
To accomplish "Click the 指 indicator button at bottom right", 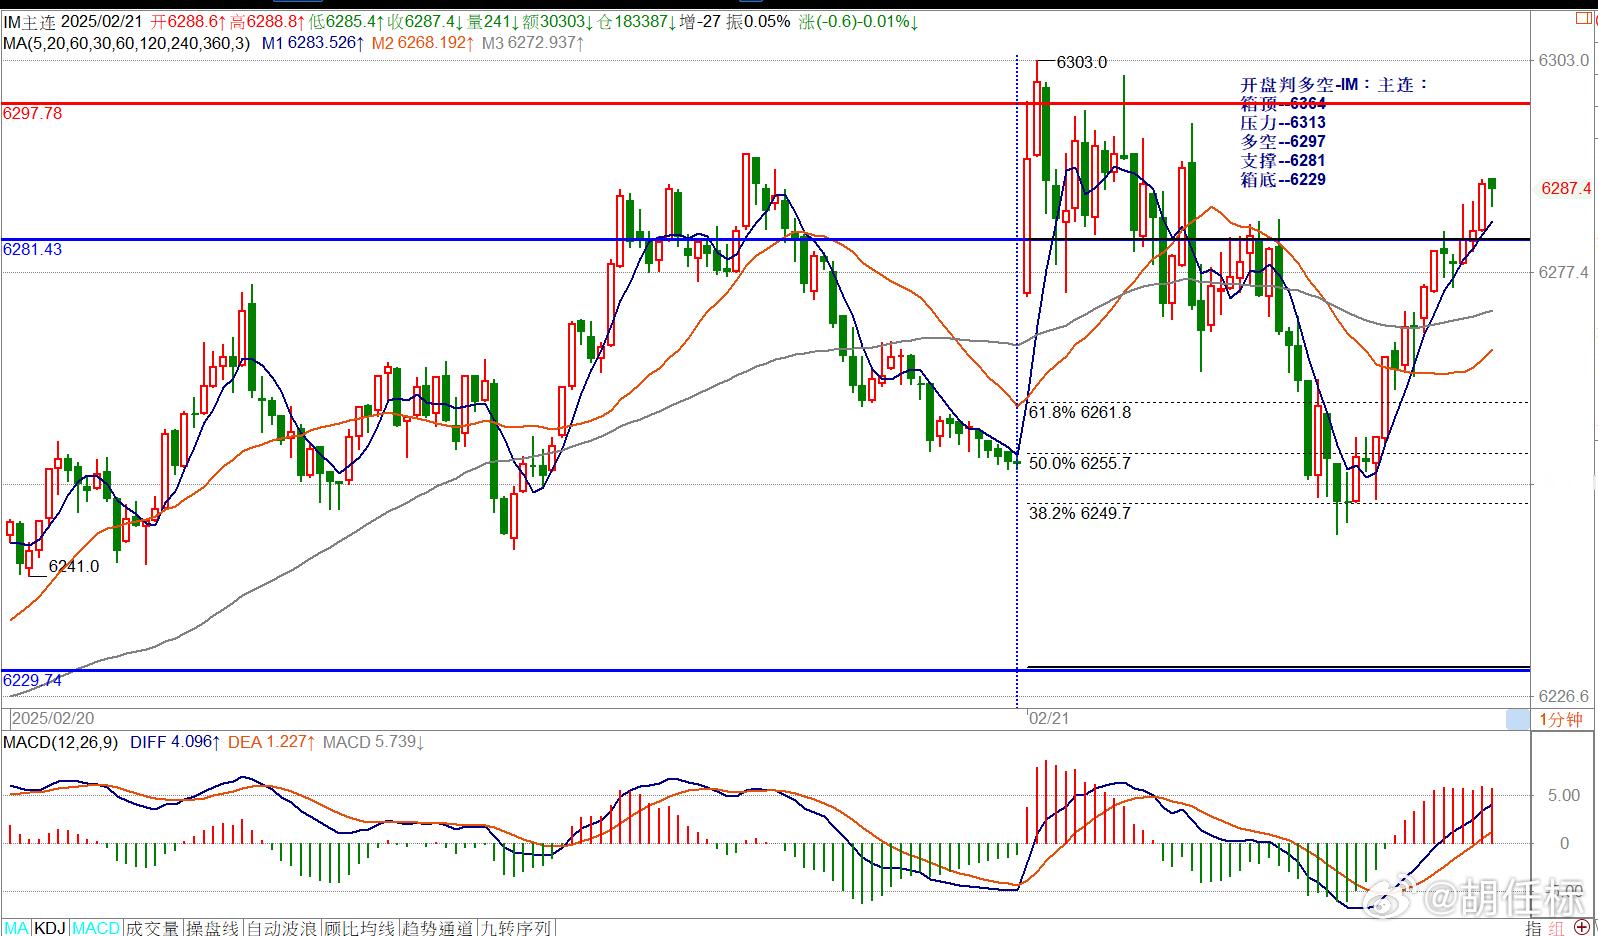I will point(1535,928).
